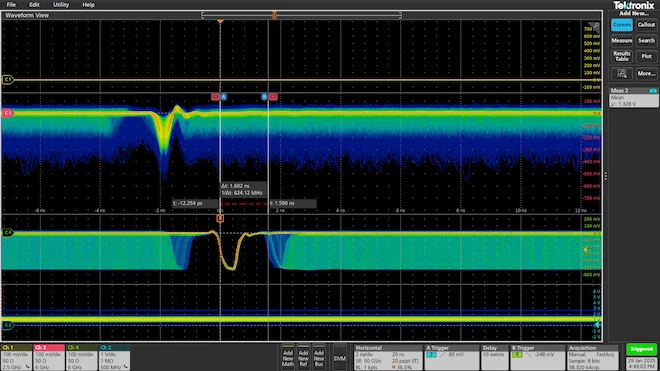Image resolution: width=660 pixels, height=371 pixels.
Task: Click the waveform view zoom magnifier icon
Action: [x=594, y=27]
